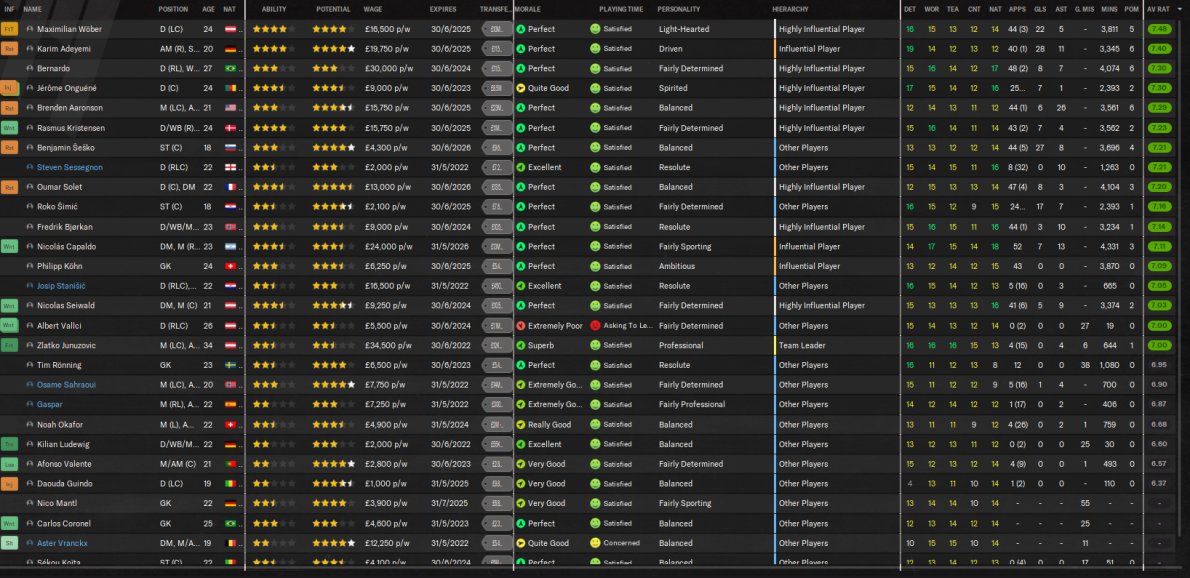The width and height of the screenshot is (1190, 578).
Task: Open Brenden Aaronson's player profile
Action: pos(70,108)
